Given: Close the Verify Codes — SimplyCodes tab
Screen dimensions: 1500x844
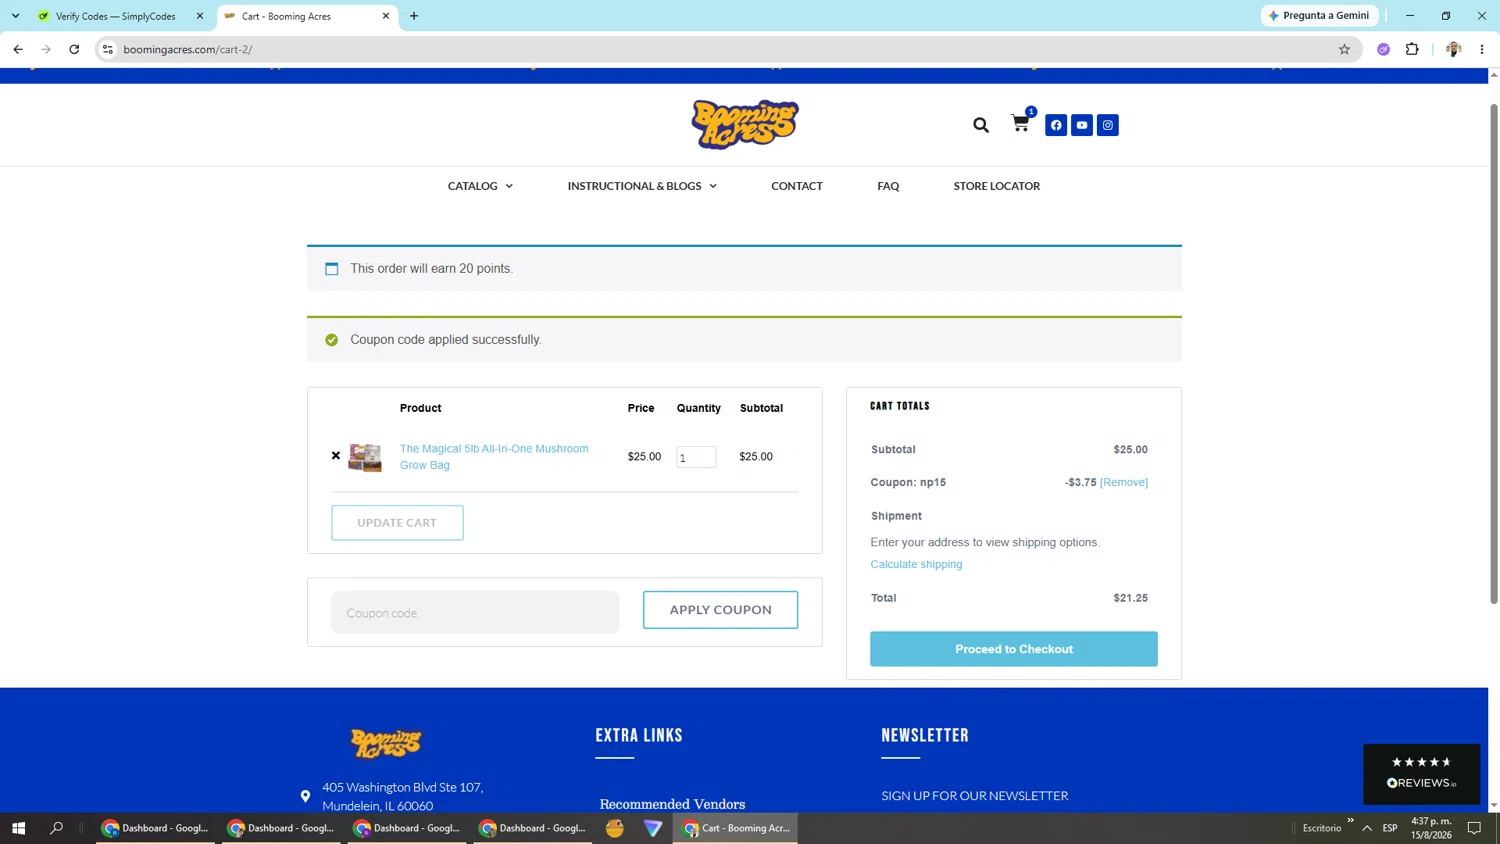Looking at the screenshot, I should pyautogui.click(x=200, y=16).
